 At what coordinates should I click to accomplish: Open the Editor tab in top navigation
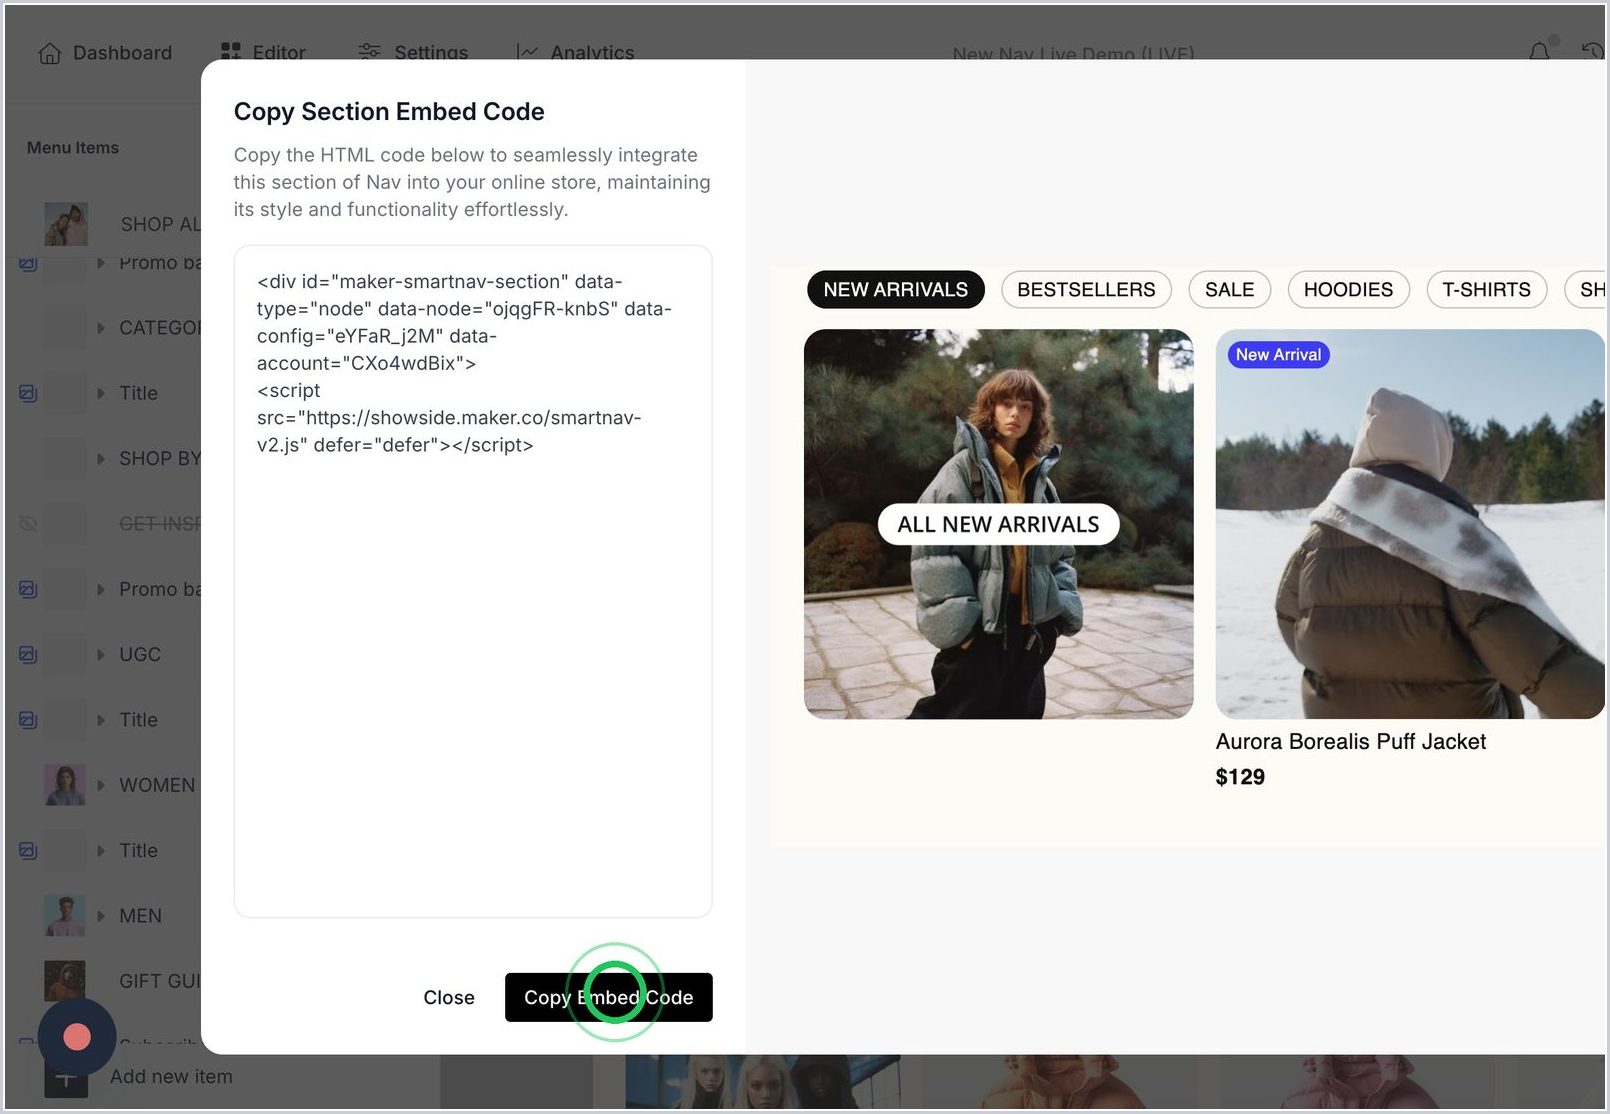(x=263, y=53)
